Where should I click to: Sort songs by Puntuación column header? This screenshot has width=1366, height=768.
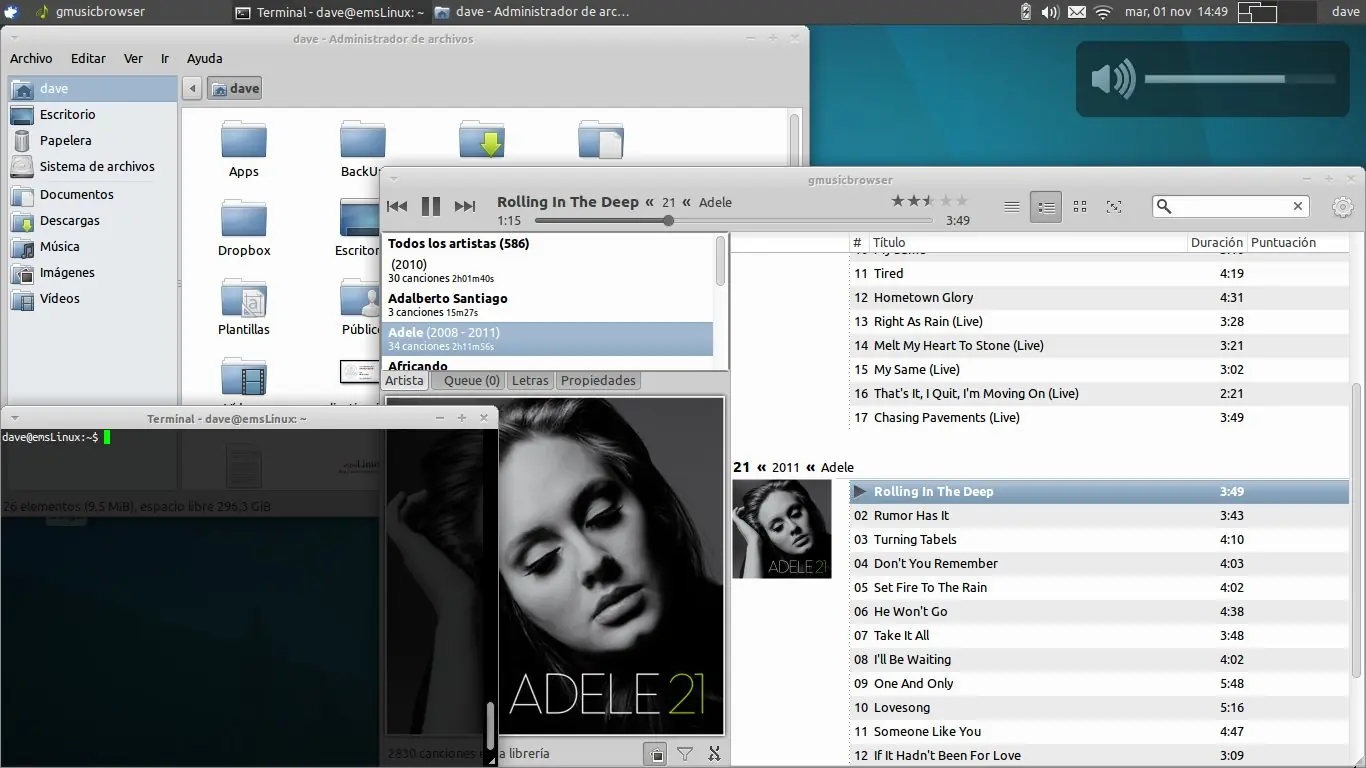[1296, 243]
